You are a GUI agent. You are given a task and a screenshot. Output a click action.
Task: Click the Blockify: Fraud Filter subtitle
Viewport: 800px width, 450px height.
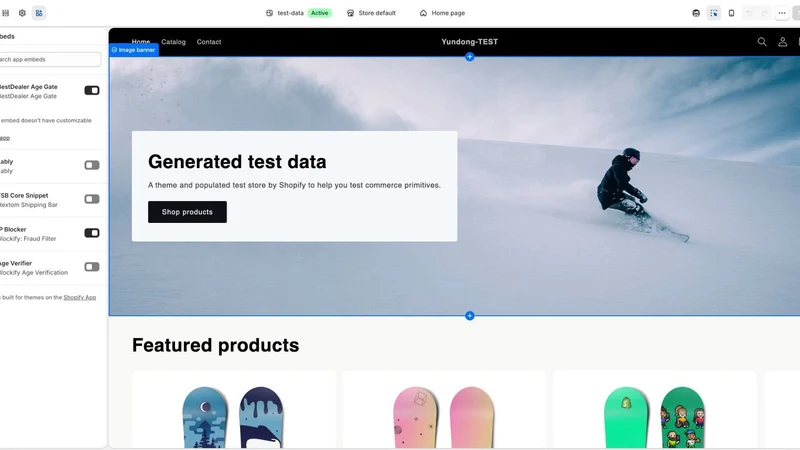coord(28,239)
